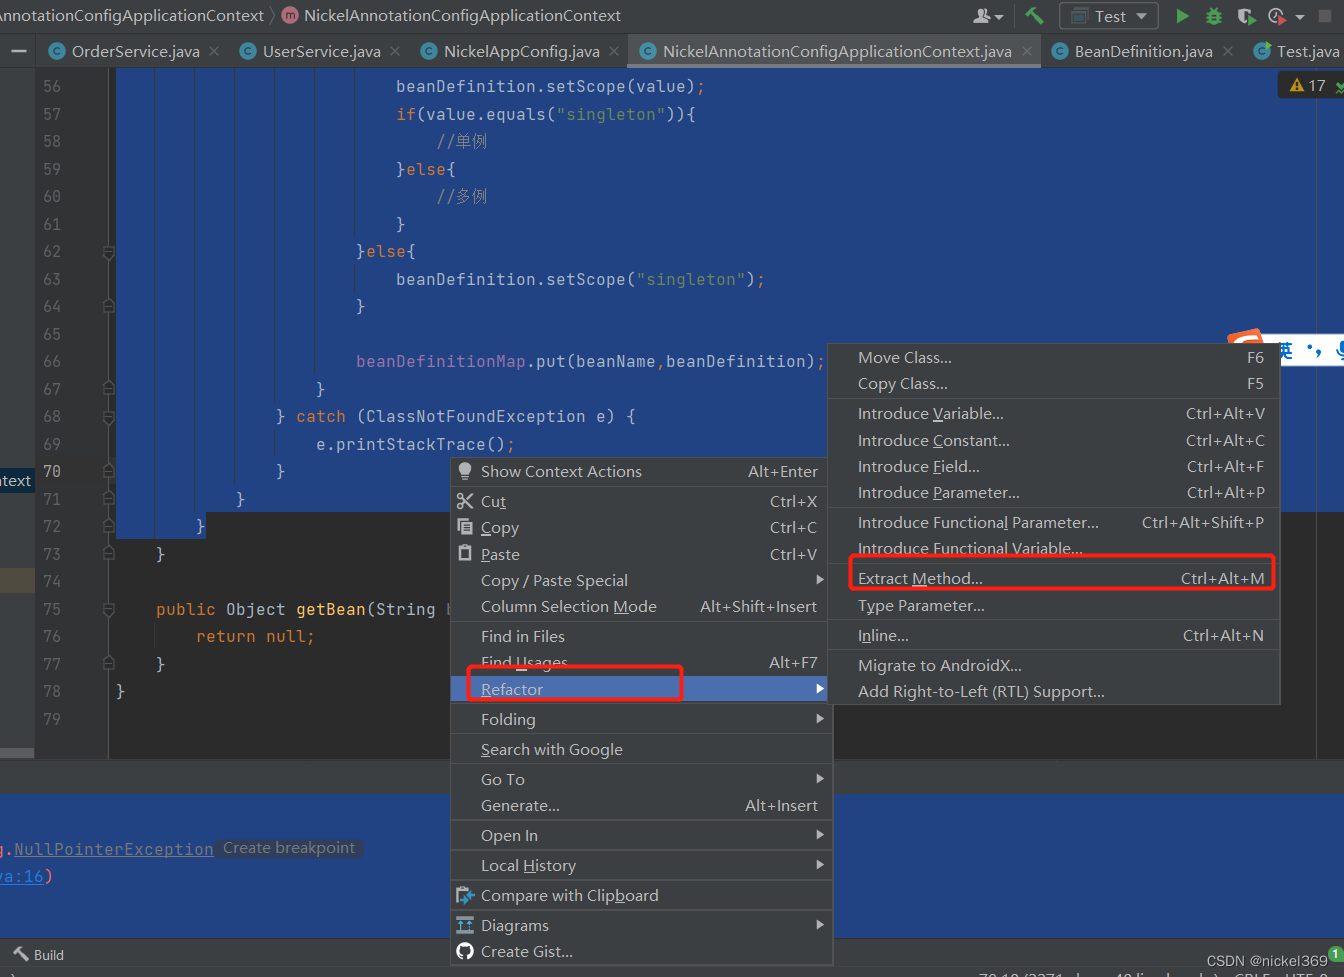The width and height of the screenshot is (1344, 977).
Task: Click the Profiler clock run icon
Action: (1276, 16)
